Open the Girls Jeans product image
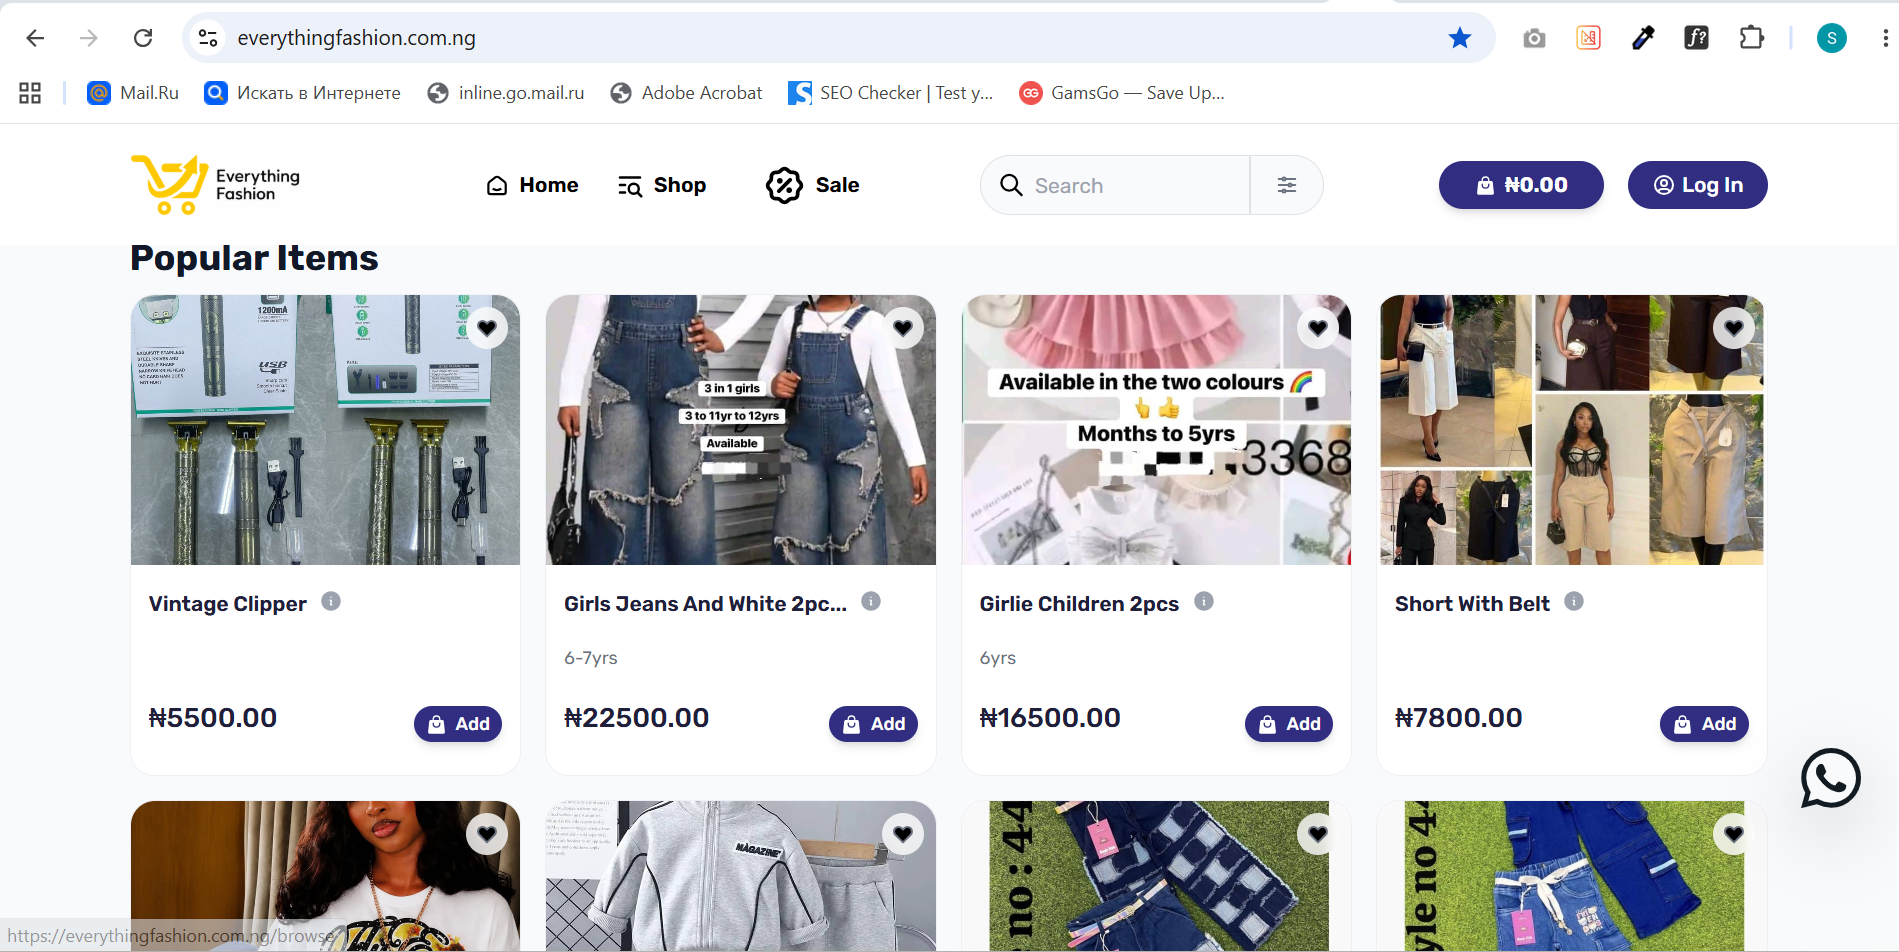The height and width of the screenshot is (952, 1899). pyautogui.click(x=741, y=430)
